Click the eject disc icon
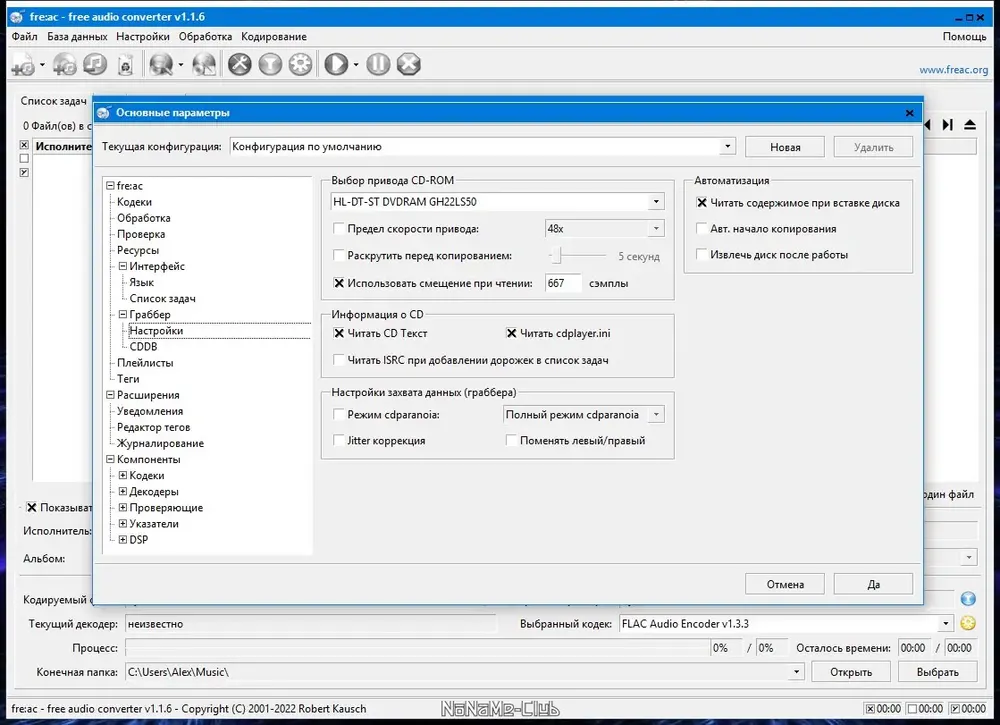Viewport: 1000px width, 725px height. 969,125
